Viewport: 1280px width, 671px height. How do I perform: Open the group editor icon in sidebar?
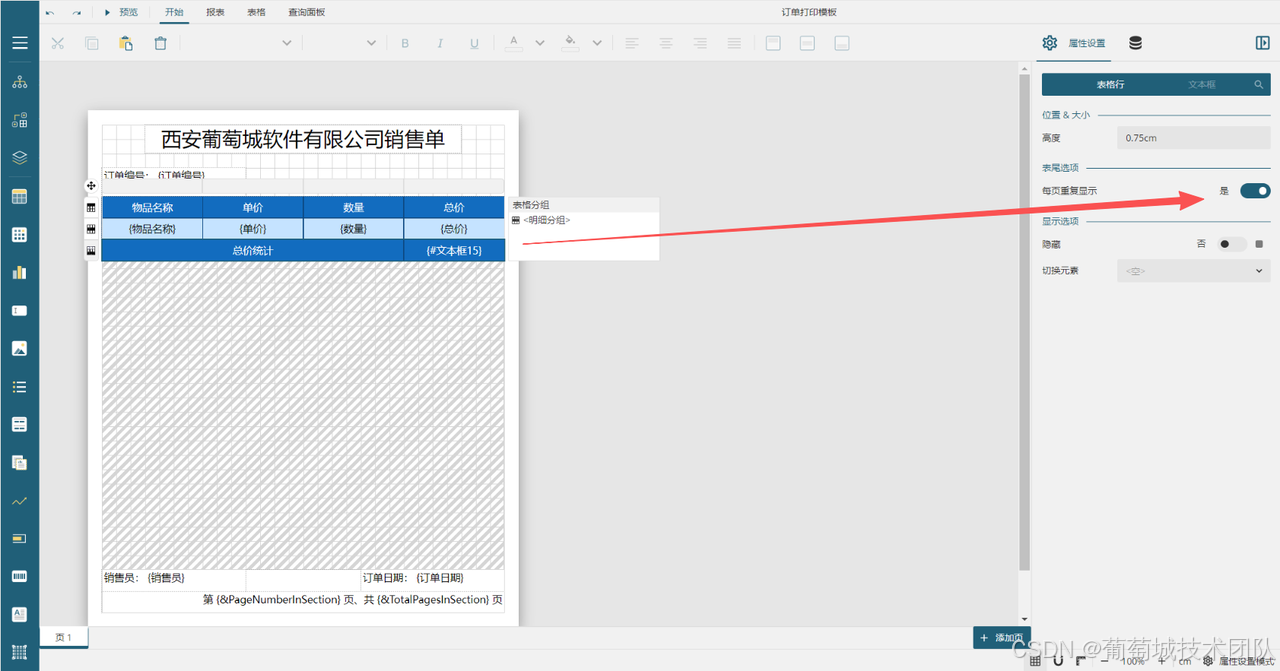(19, 120)
